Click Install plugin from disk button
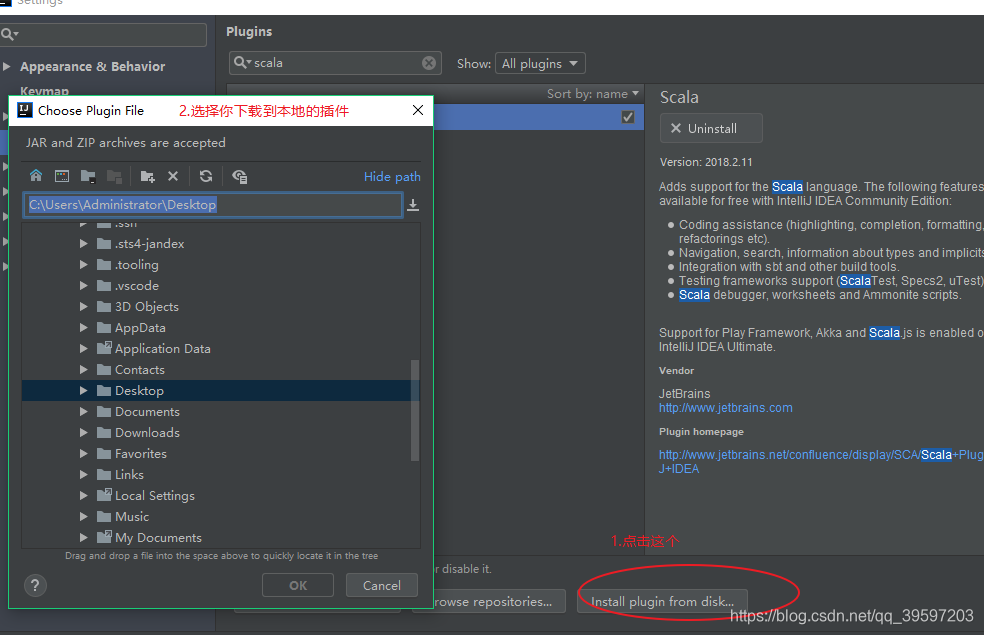This screenshot has width=984, height=635. [x=662, y=601]
